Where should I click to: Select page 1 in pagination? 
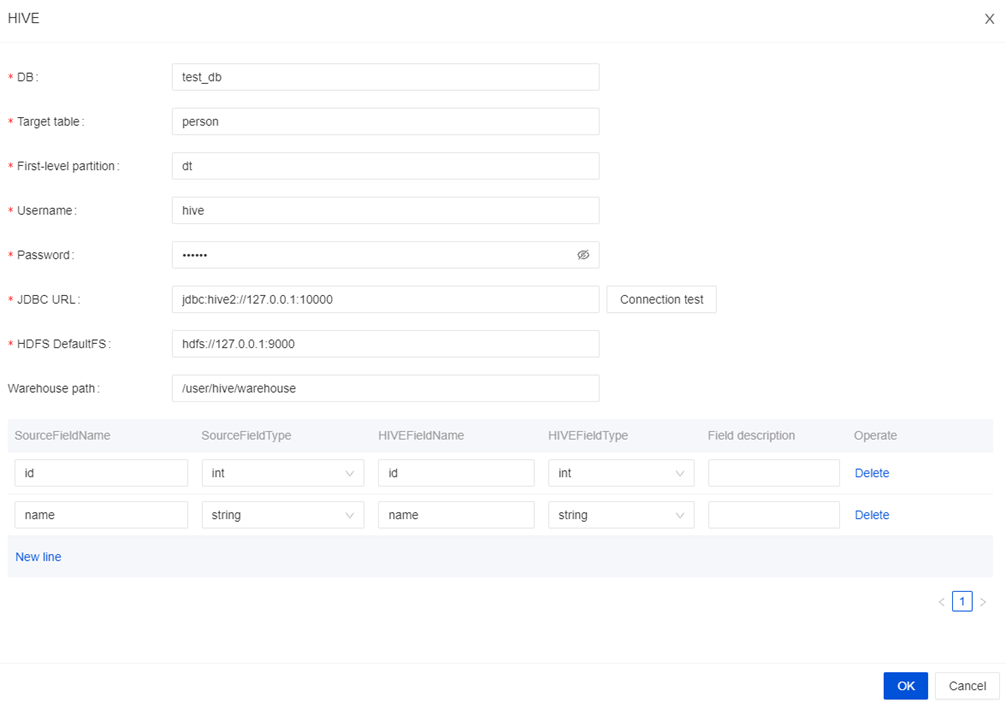coord(962,601)
